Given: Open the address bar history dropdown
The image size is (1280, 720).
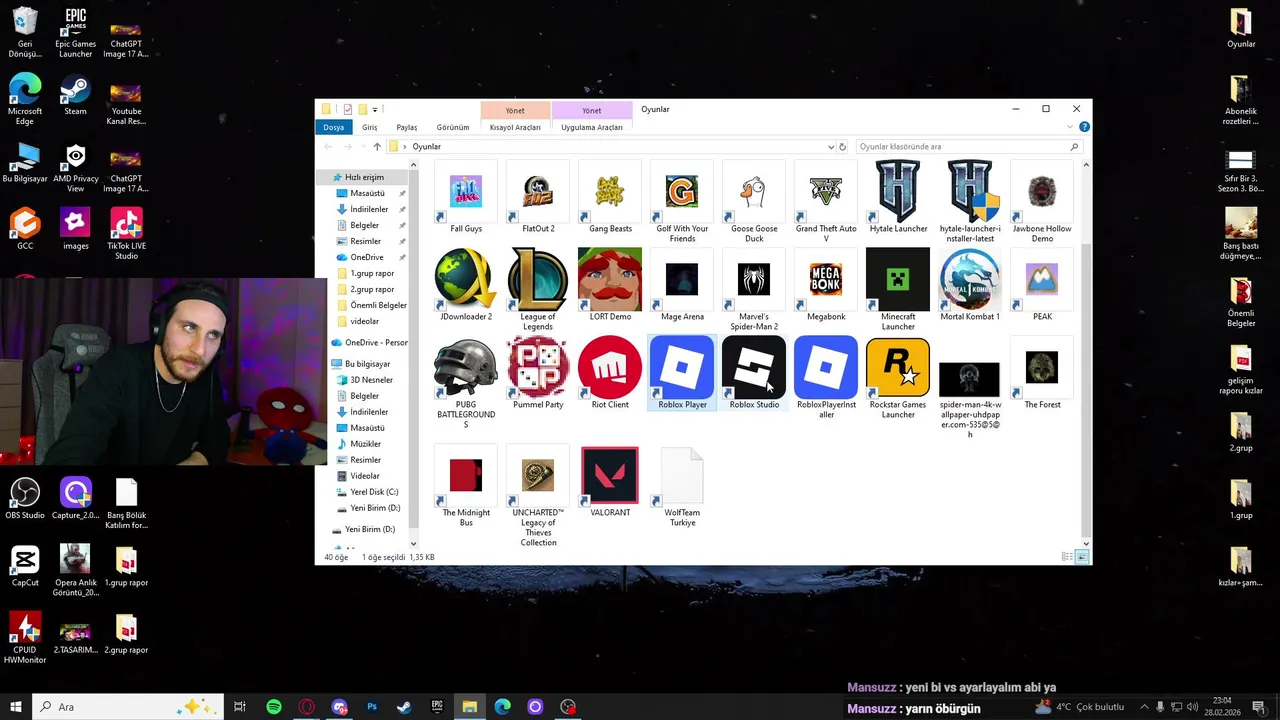Looking at the screenshot, I should pyautogui.click(x=831, y=147).
